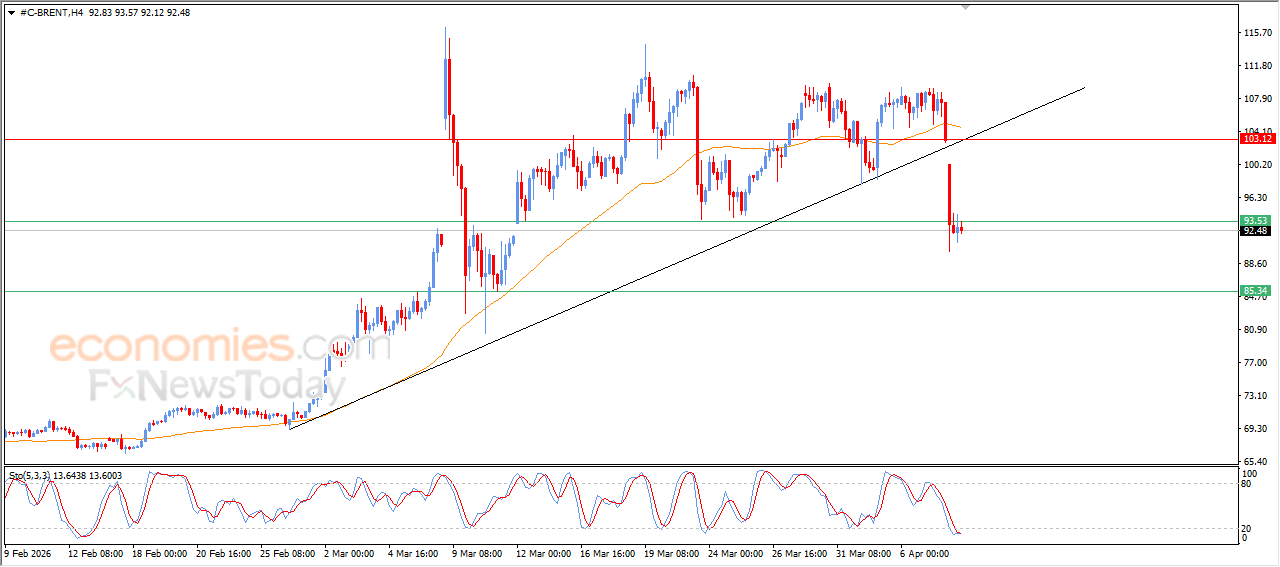
Task: Click the green 93.53 price label
Action: (x=1255, y=220)
